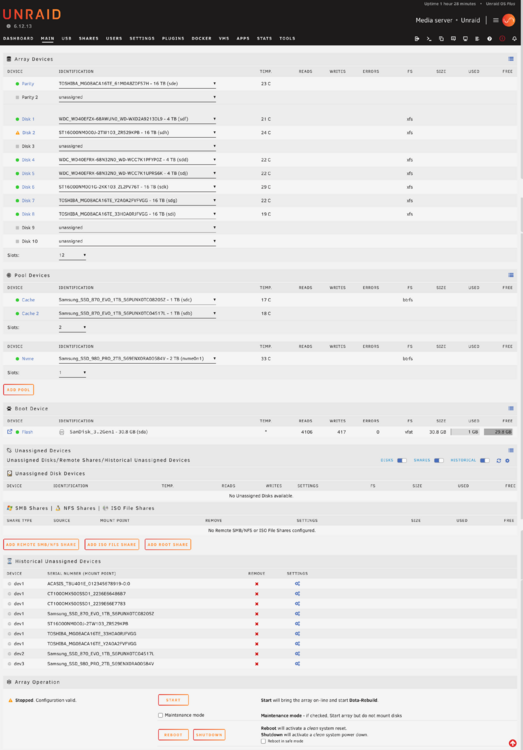Open settings for TOSHIBA_MG08ACA16TE_33H0A0RJFVGG historical device

coord(297,634)
